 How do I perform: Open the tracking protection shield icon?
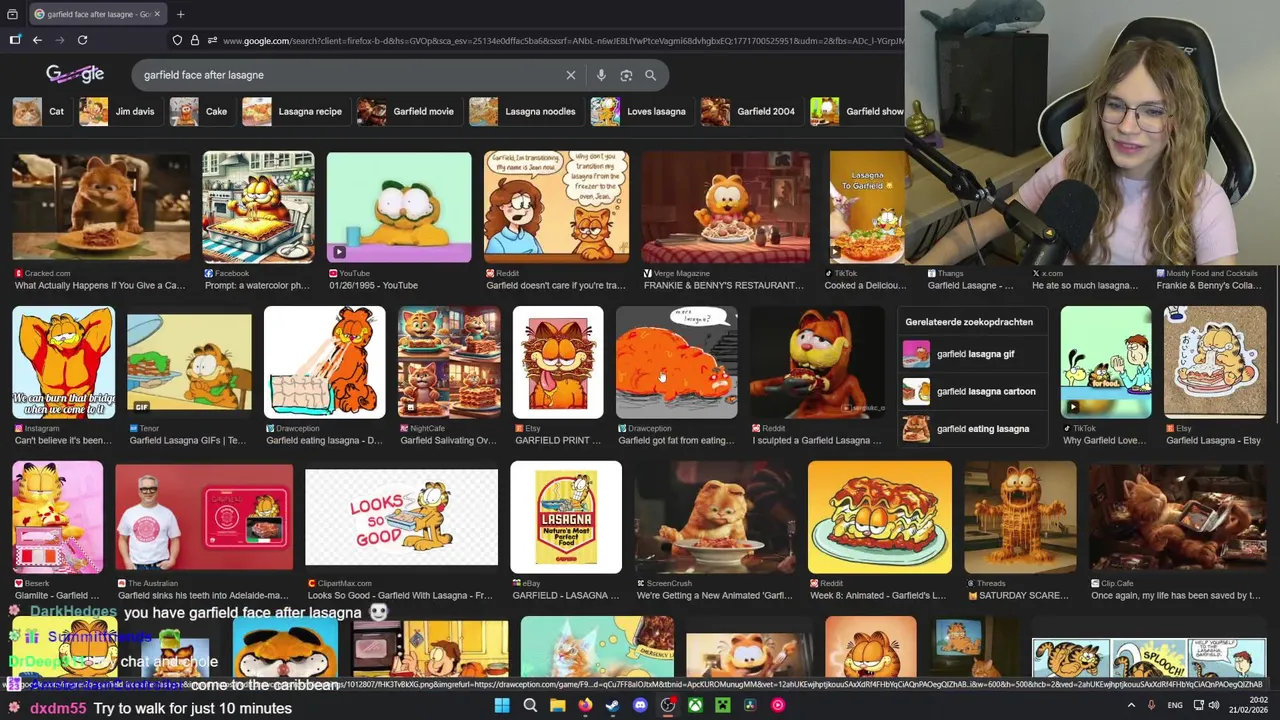tap(177, 40)
